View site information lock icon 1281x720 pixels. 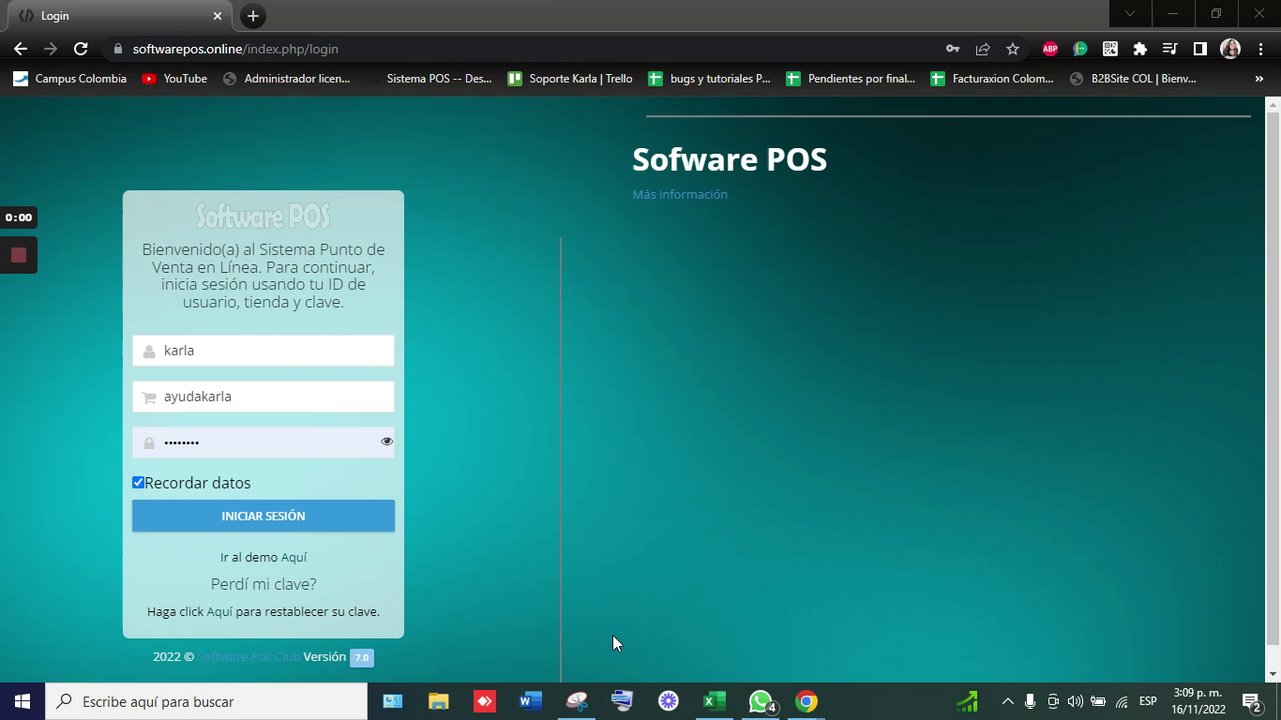118,49
